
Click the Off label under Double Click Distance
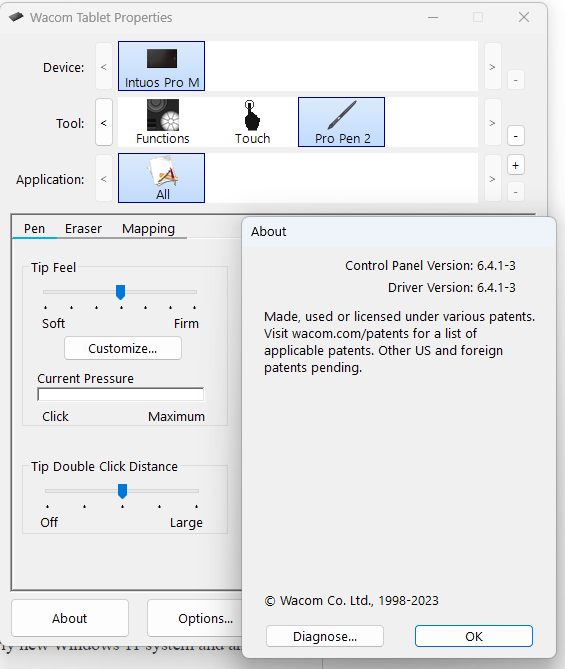(49, 523)
